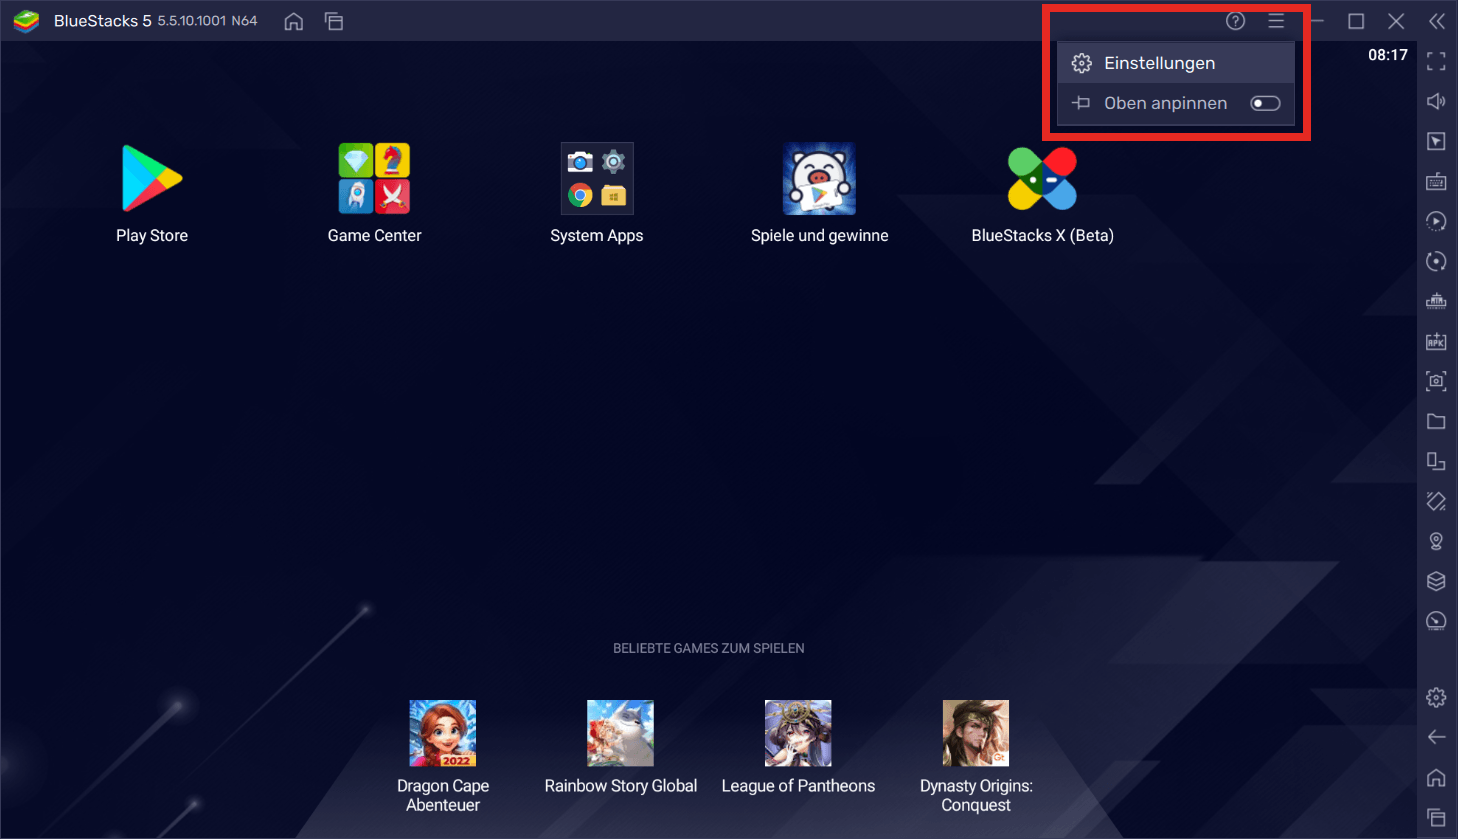The image size is (1458, 839).
Task: Click the hamburger menu icon
Action: point(1276,21)
